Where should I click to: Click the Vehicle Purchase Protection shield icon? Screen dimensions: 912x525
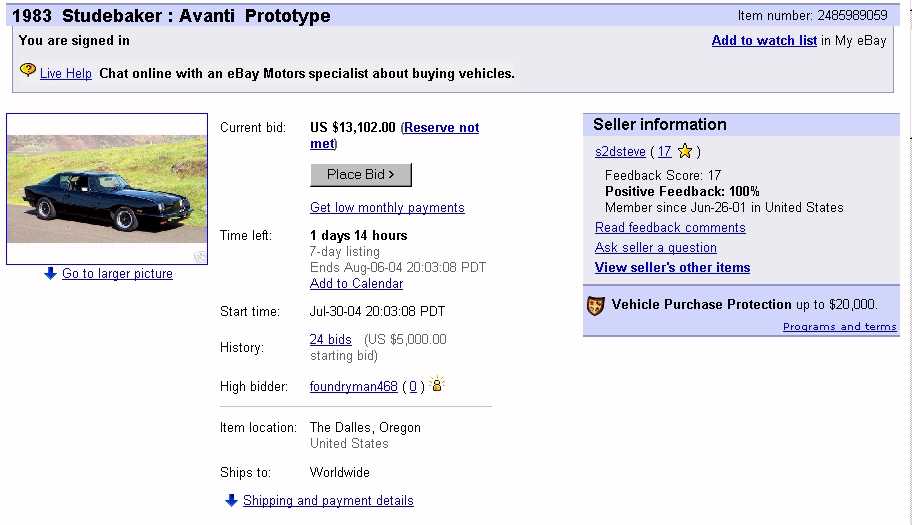(596, 305)
